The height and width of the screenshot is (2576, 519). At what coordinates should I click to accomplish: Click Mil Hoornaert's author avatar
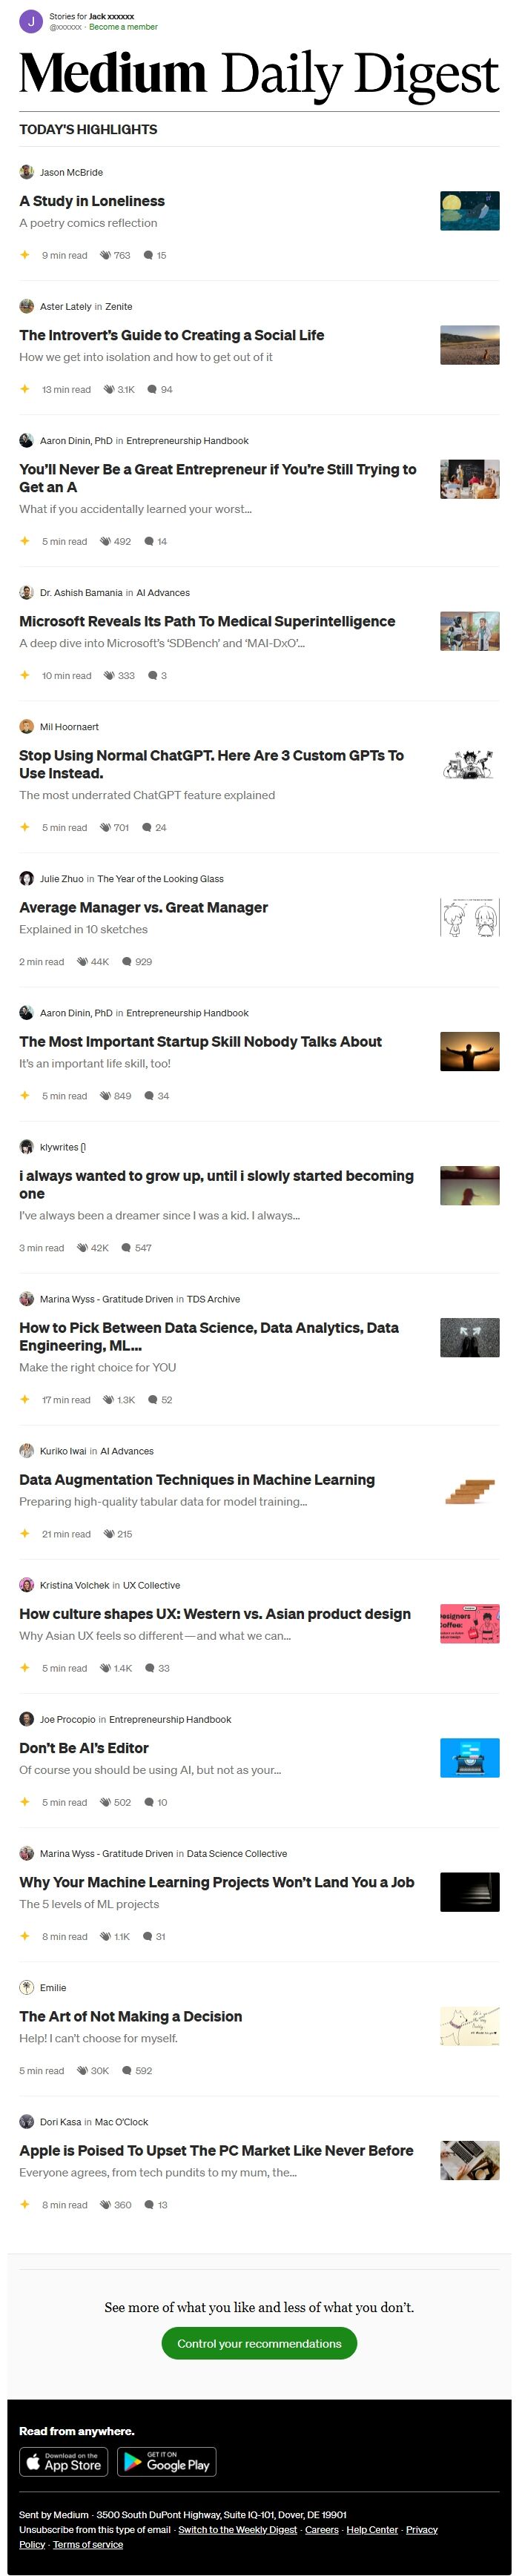point(26,727)
